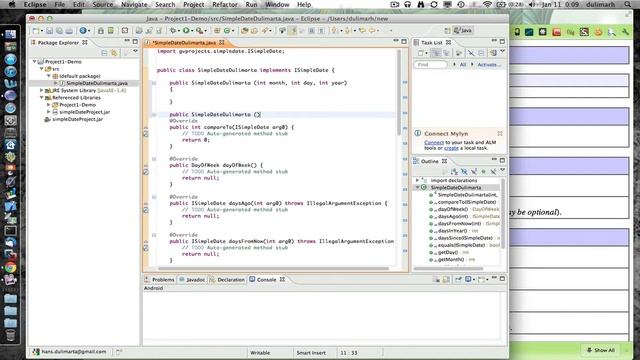Click the New Java Class icon

[227, 31]
